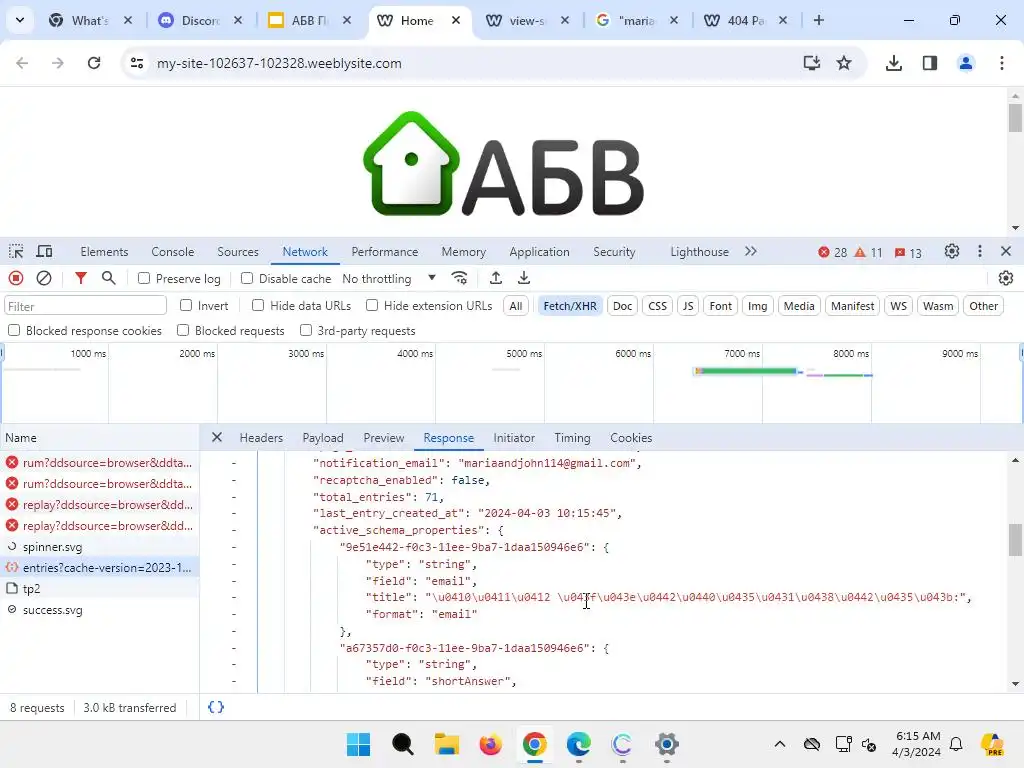This screenshot has height=768, width=1024.
Task: Enable Preserve log checkbox
Action: (144, 278)
